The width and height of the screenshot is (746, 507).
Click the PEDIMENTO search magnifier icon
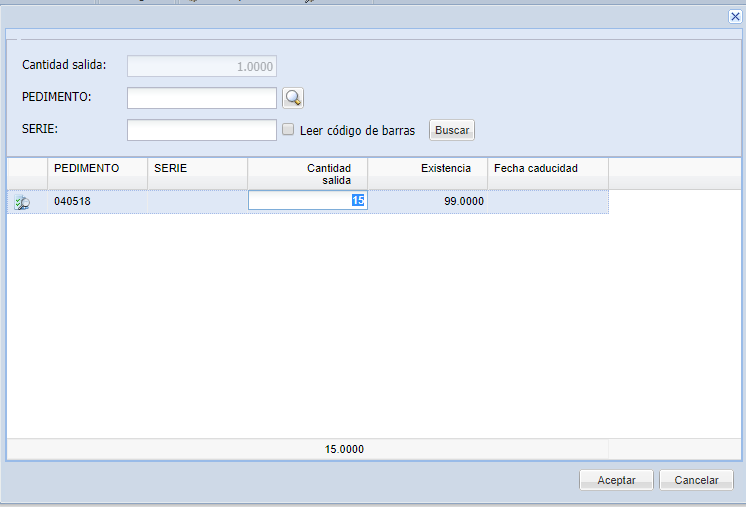coord(292,97)
